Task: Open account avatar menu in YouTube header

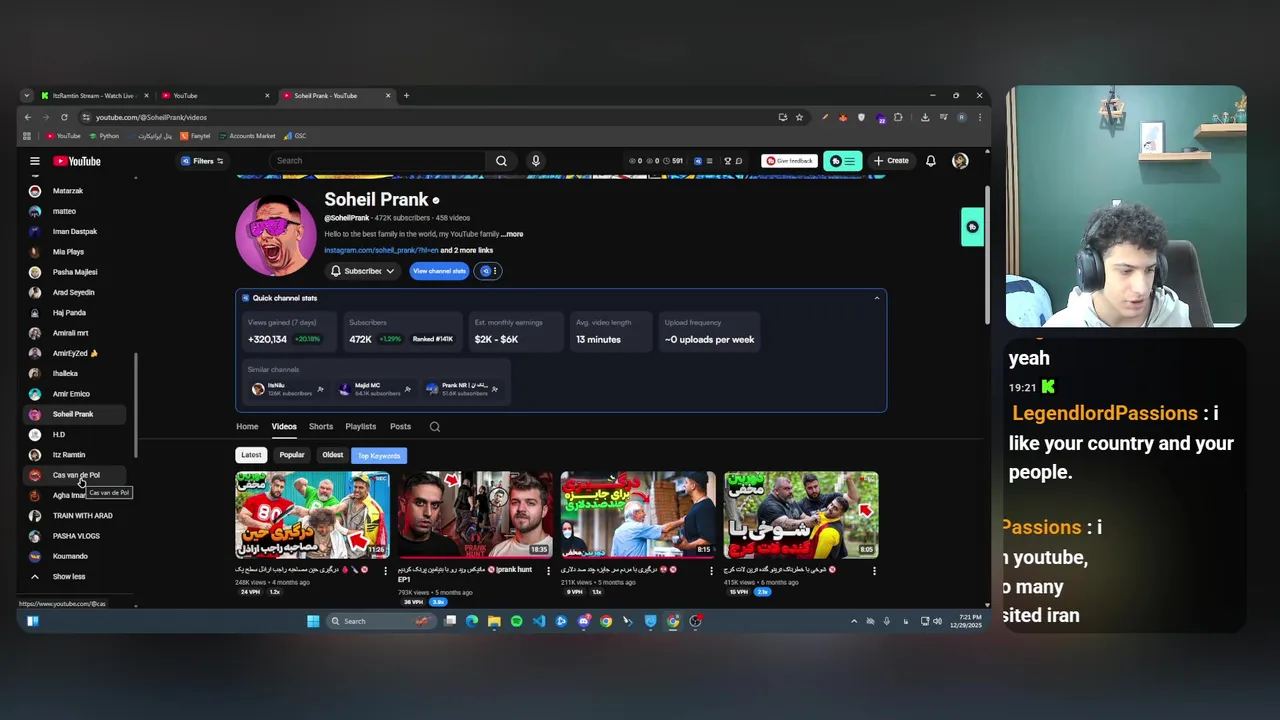Action: (x=960, y=161)
